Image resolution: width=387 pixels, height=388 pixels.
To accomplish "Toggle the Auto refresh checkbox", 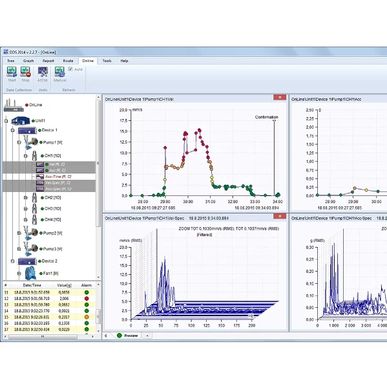I will (x=70, y=69).
